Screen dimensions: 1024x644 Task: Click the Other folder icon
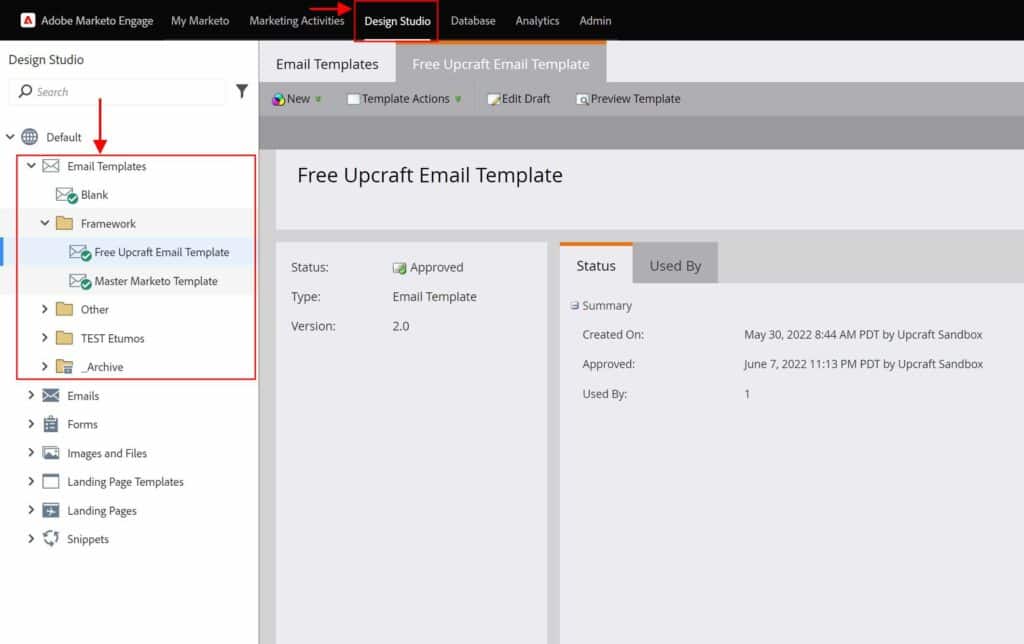point(64,309)
